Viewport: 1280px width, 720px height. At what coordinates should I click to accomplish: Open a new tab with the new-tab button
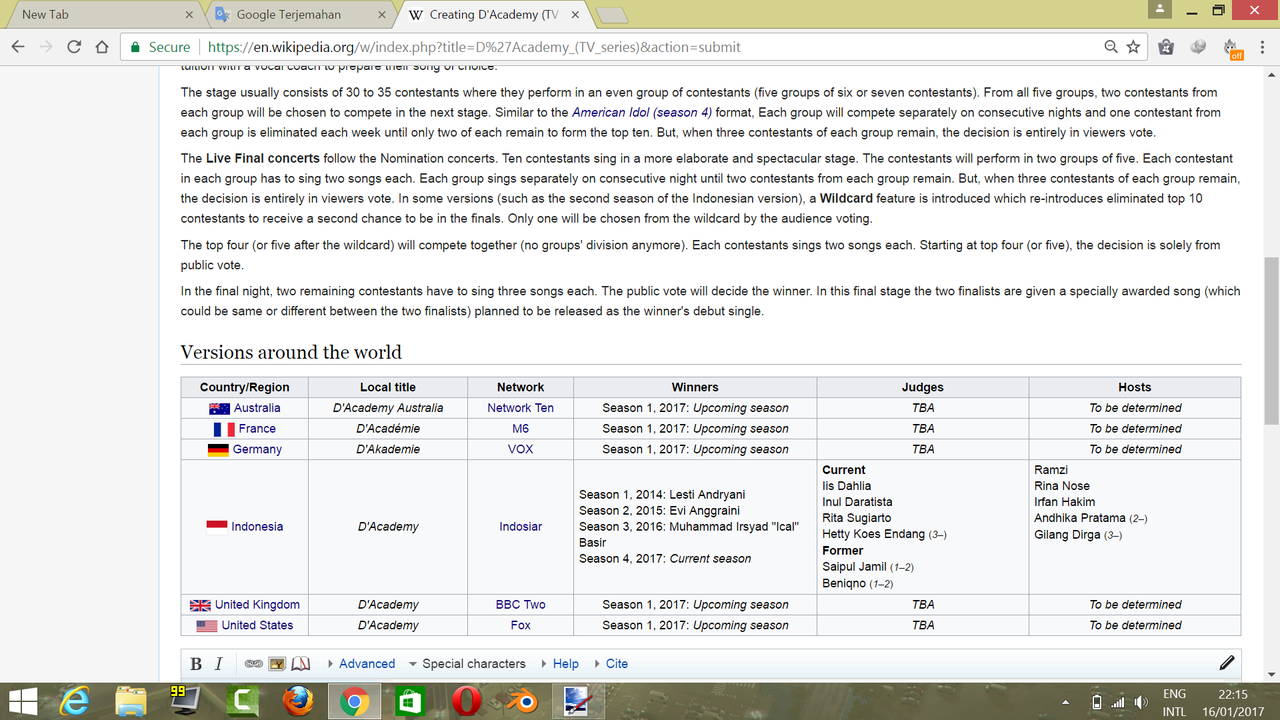pos(612,15)
